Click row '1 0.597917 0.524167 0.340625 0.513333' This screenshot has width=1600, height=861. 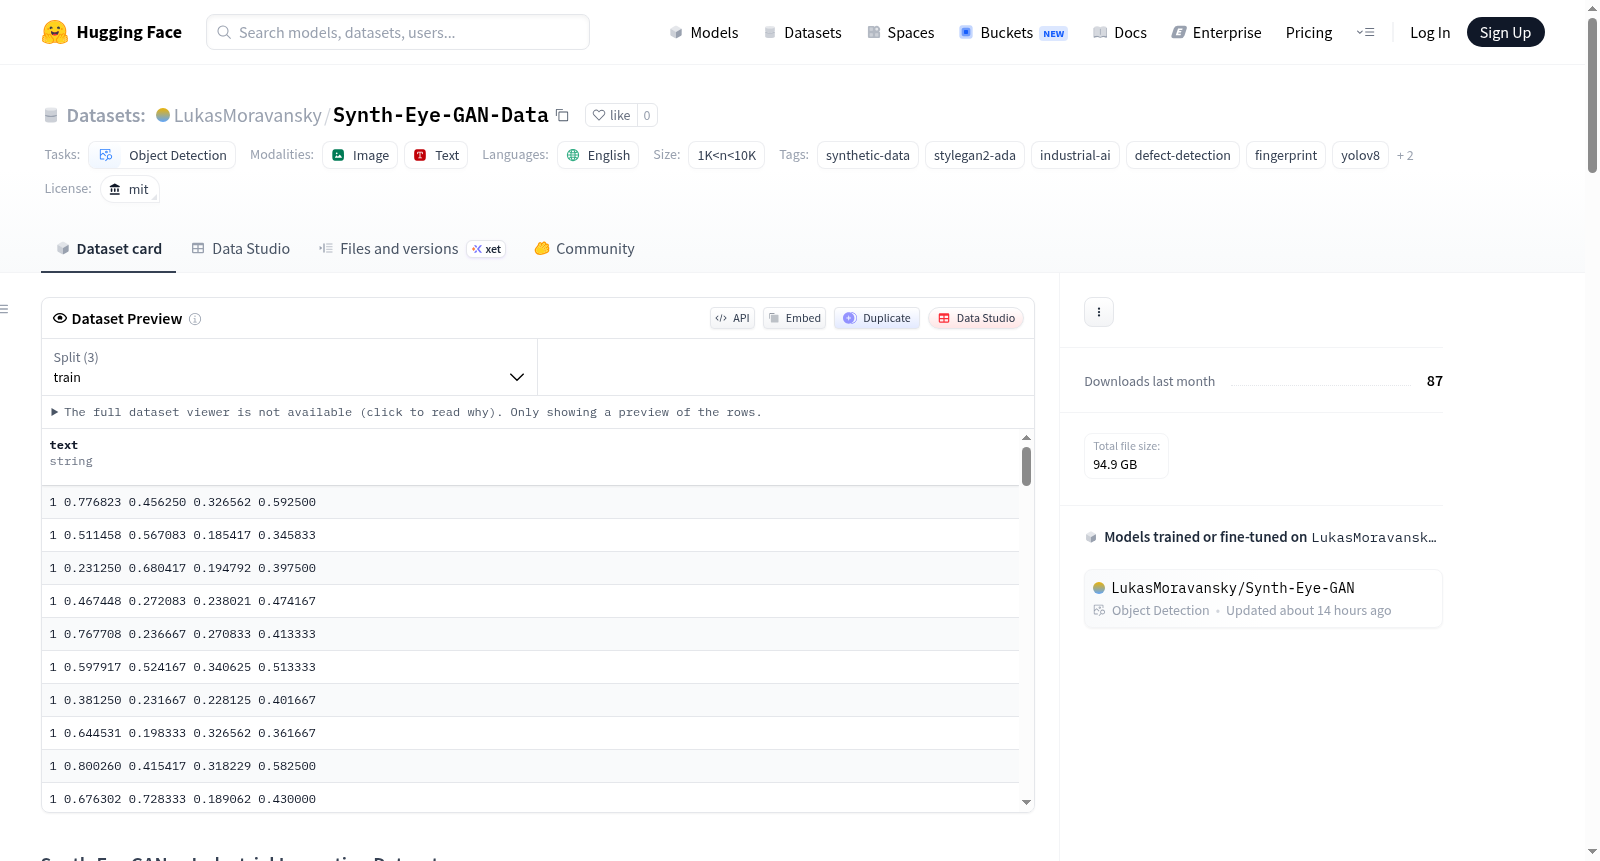530,667
